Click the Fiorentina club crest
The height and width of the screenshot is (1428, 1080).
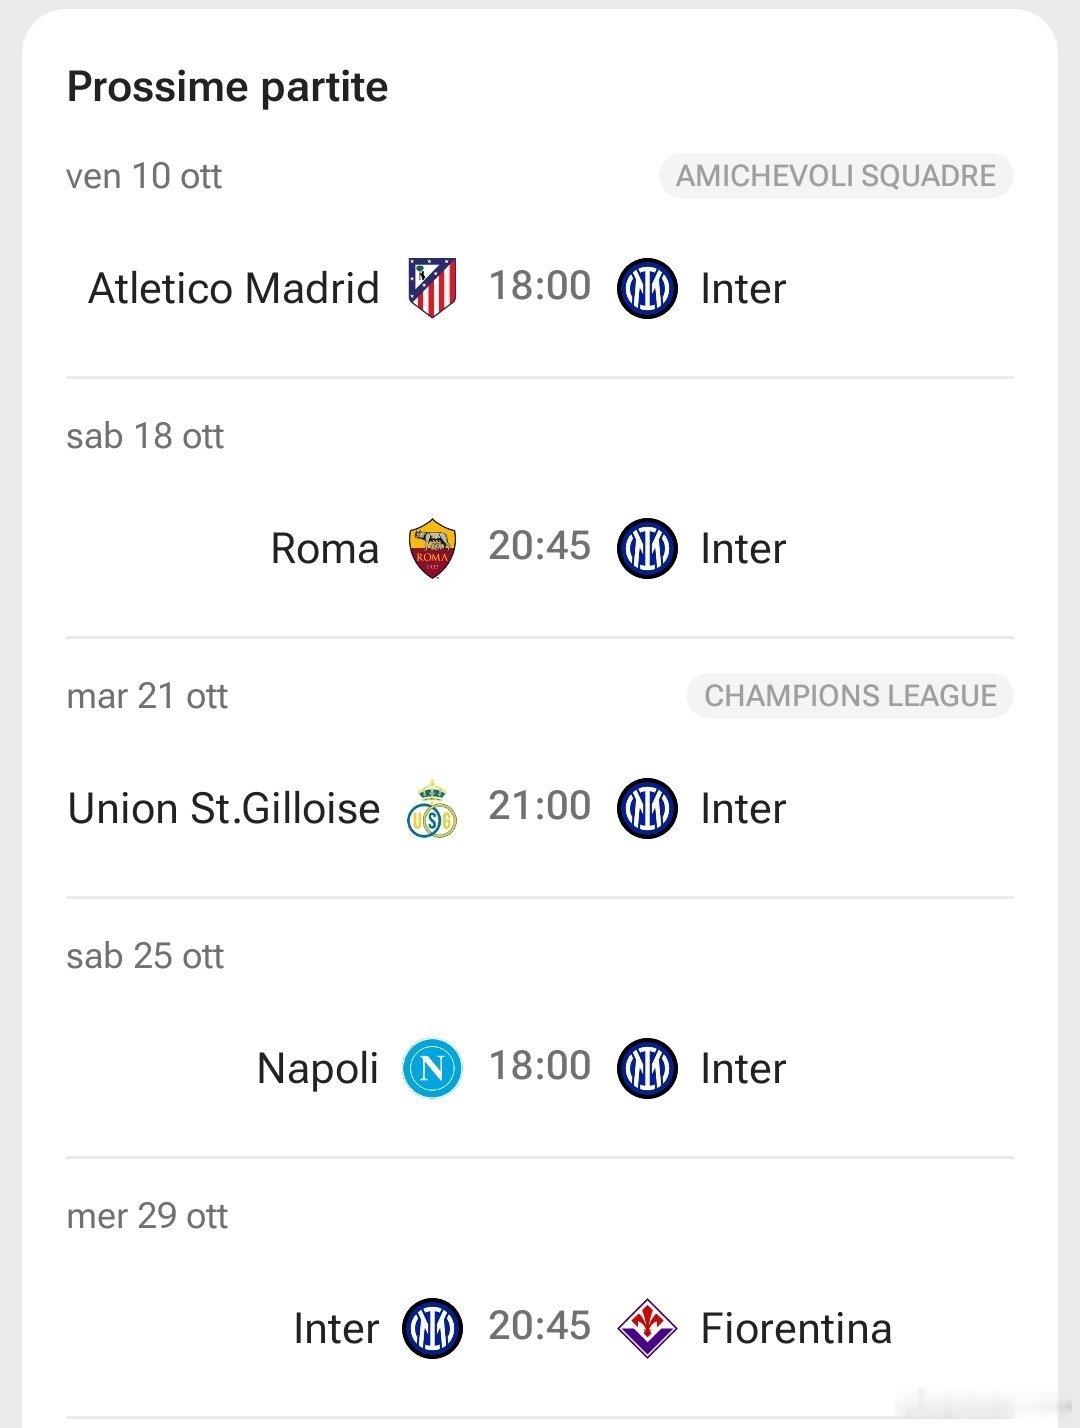[x=647, y=1328]
